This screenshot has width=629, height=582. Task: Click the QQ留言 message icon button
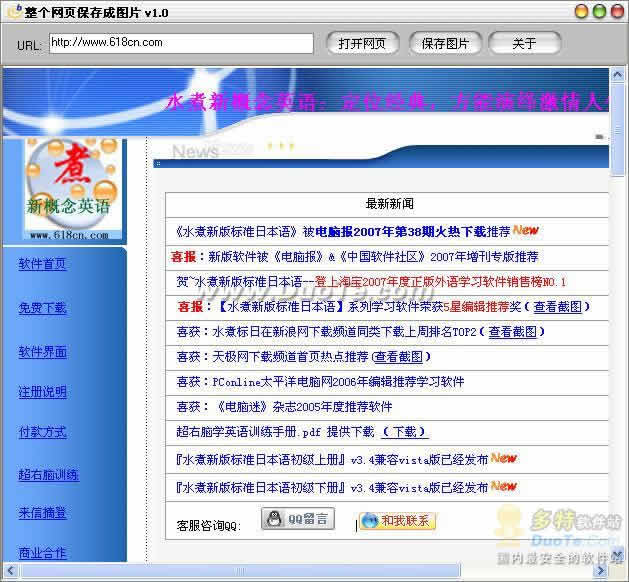tap(298, 520)
